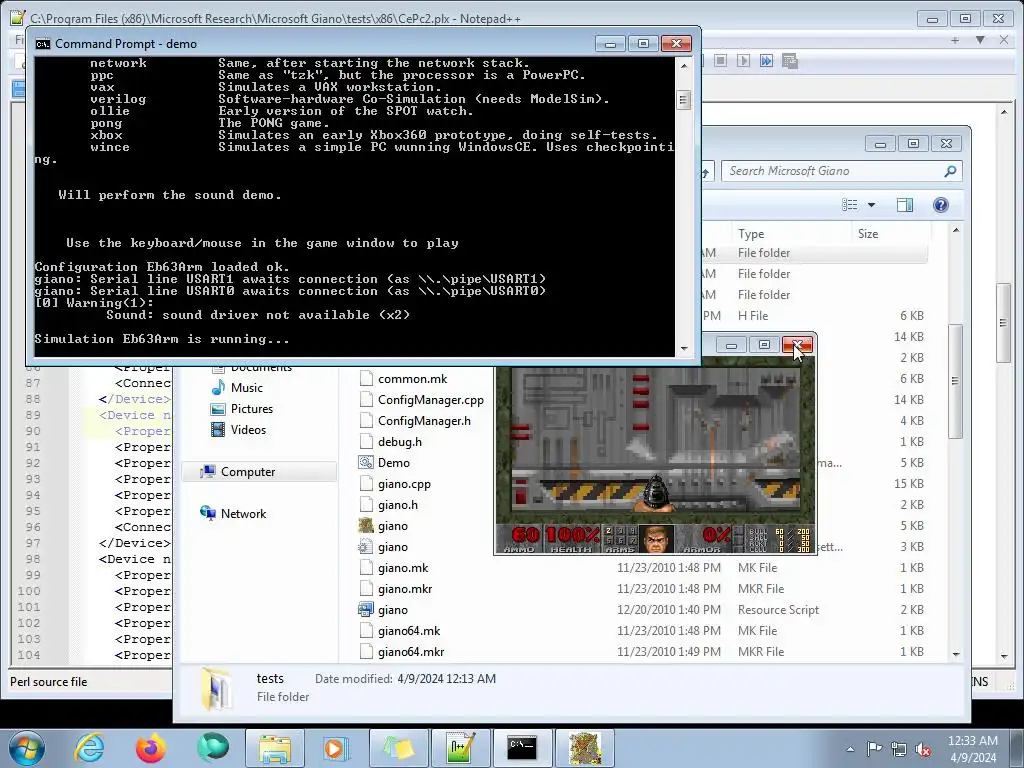Click the Change your view icon in Explorer
Image resolution: width=1024 pixels, height=768 pixels.
(850, 205)
